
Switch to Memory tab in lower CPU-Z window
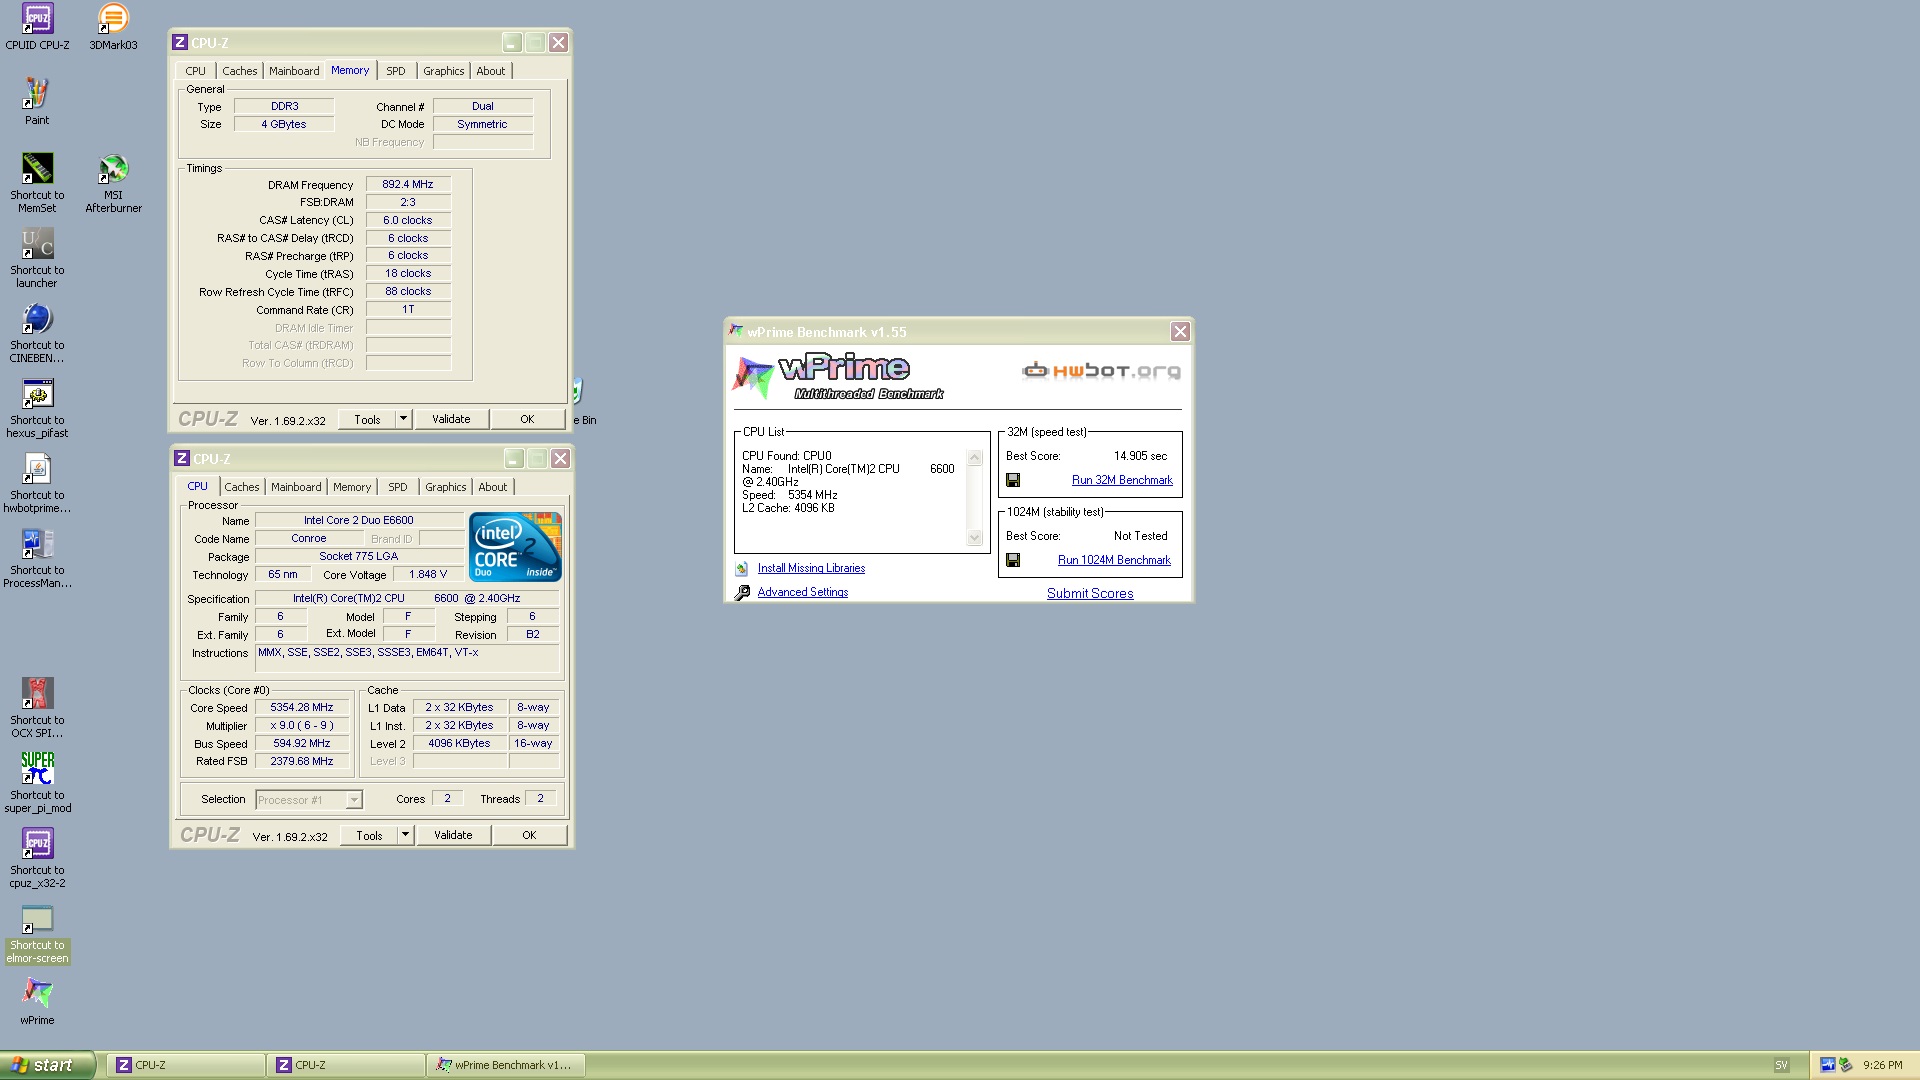pyautogui.click(x=352, y=487)
